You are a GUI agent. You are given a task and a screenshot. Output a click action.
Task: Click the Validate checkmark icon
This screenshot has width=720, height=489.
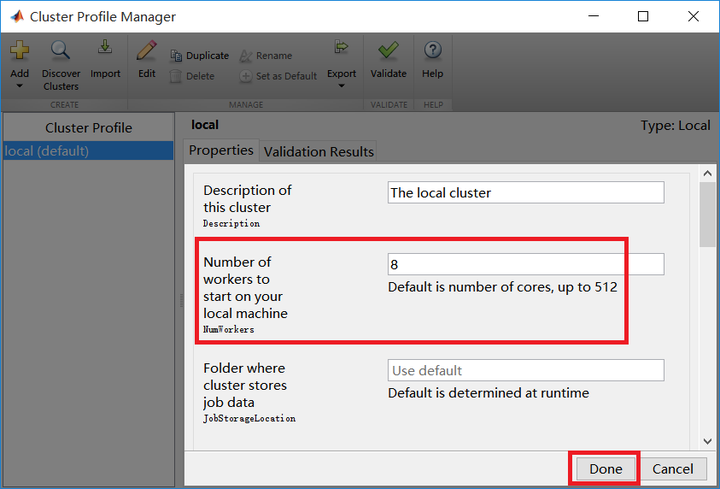point(388,50)
